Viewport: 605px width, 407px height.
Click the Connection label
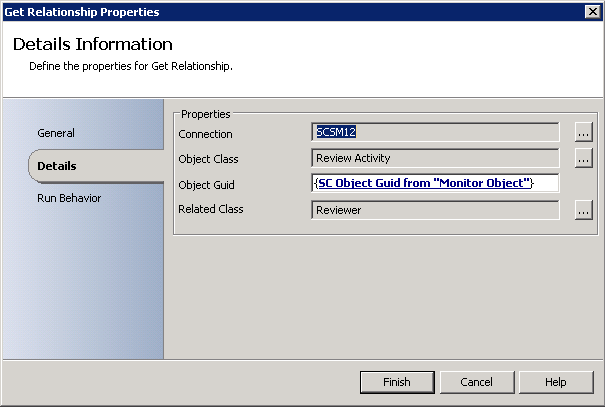(205, 134)
